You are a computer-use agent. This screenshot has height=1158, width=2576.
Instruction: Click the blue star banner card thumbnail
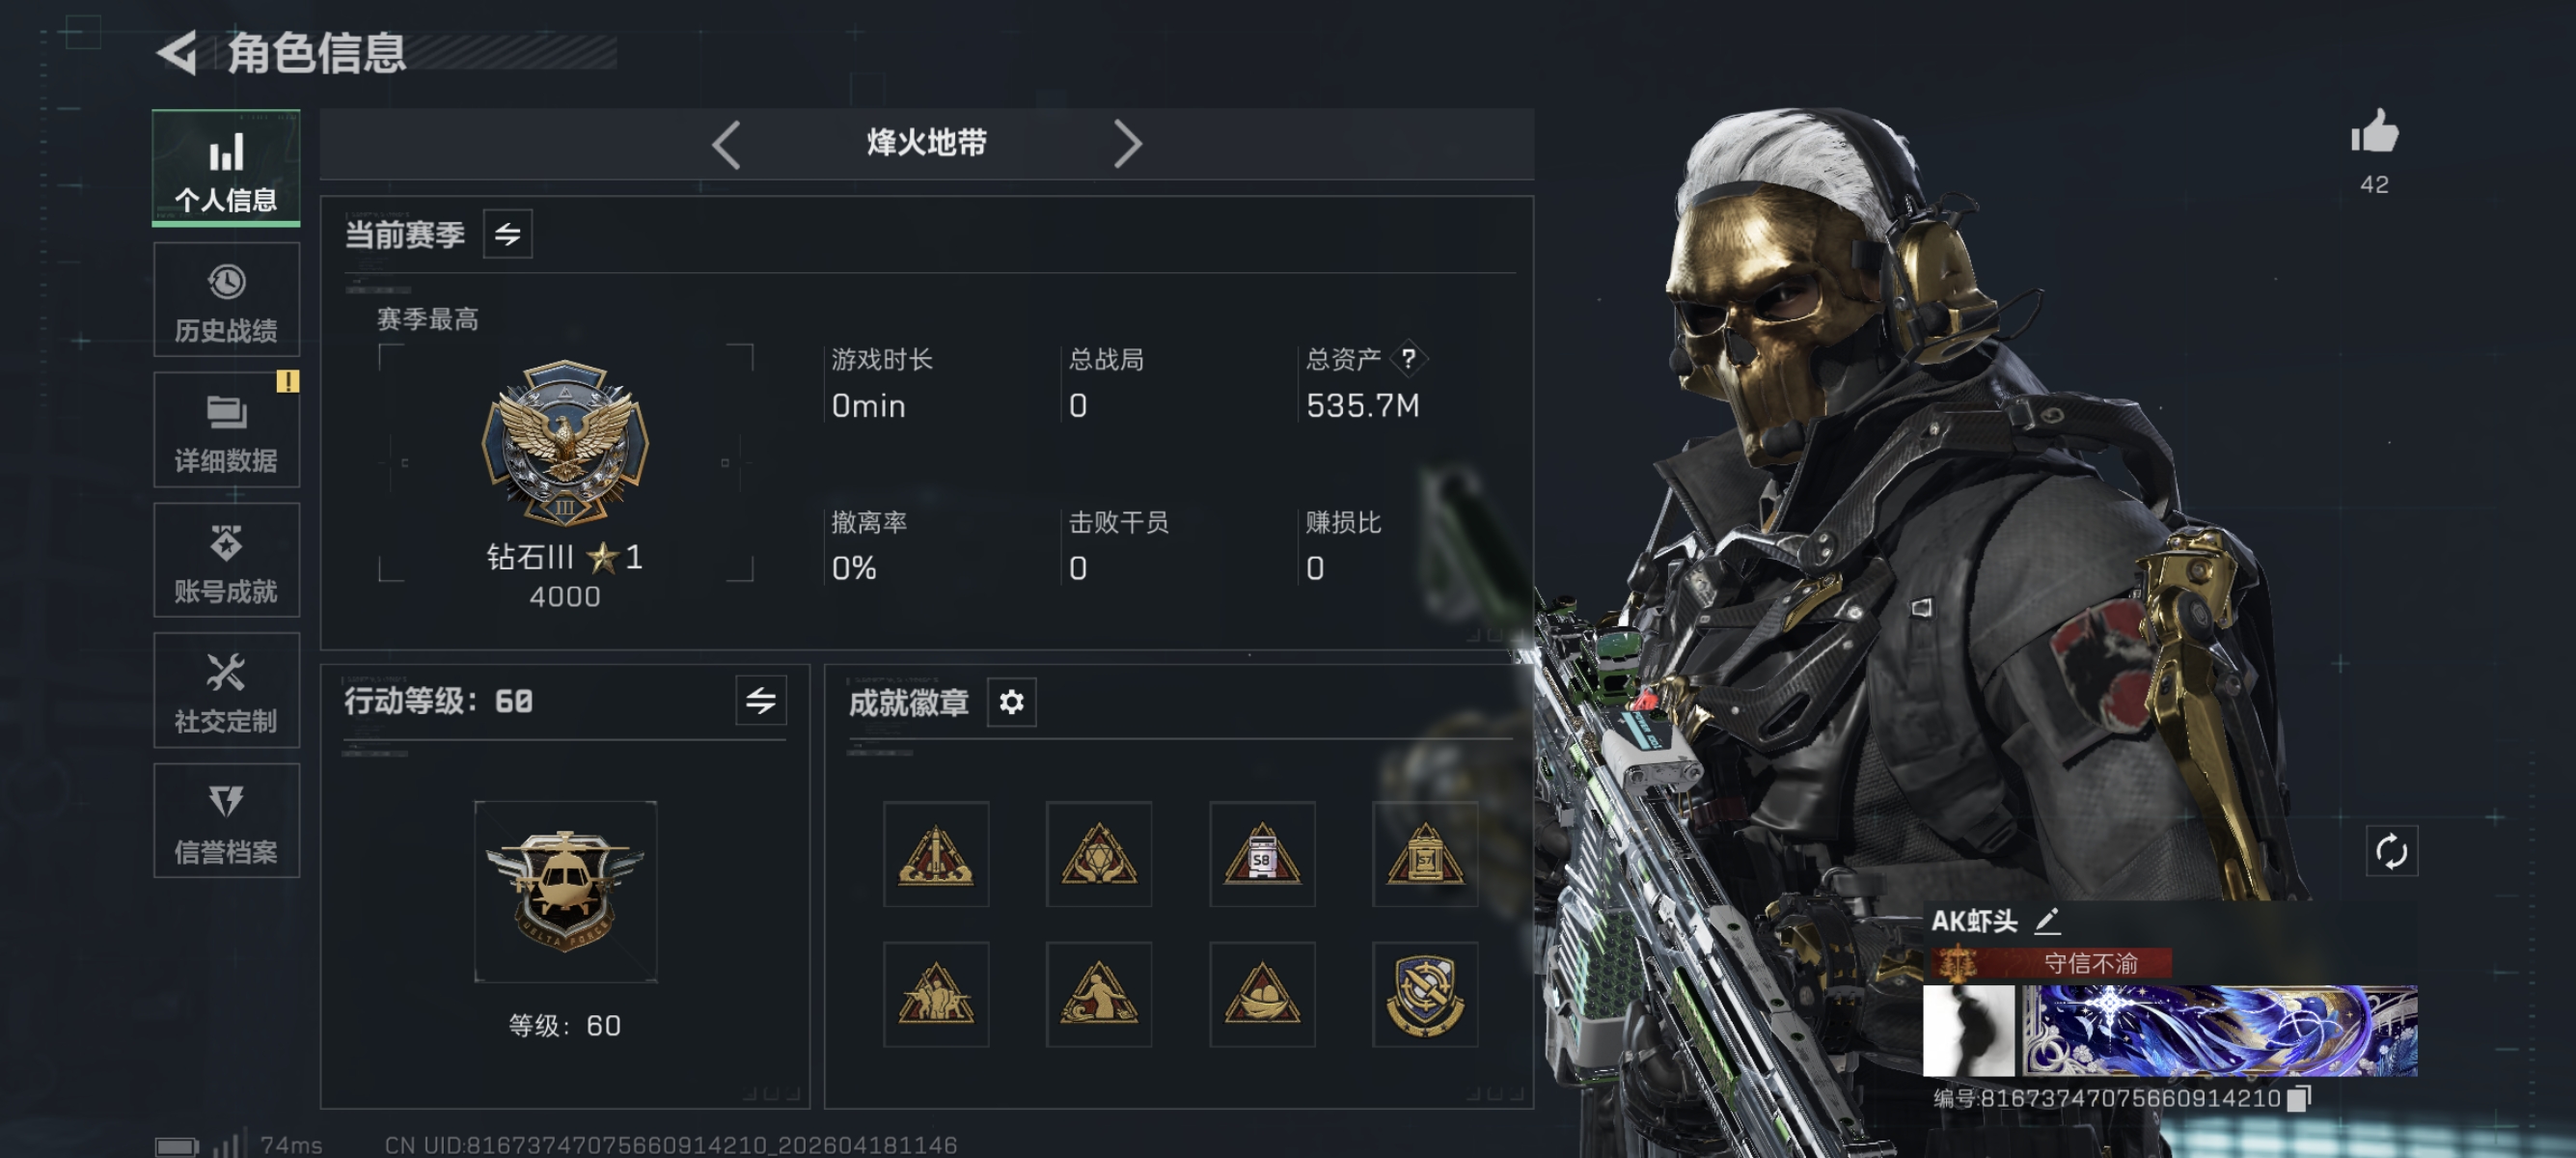[2220, 1031]
